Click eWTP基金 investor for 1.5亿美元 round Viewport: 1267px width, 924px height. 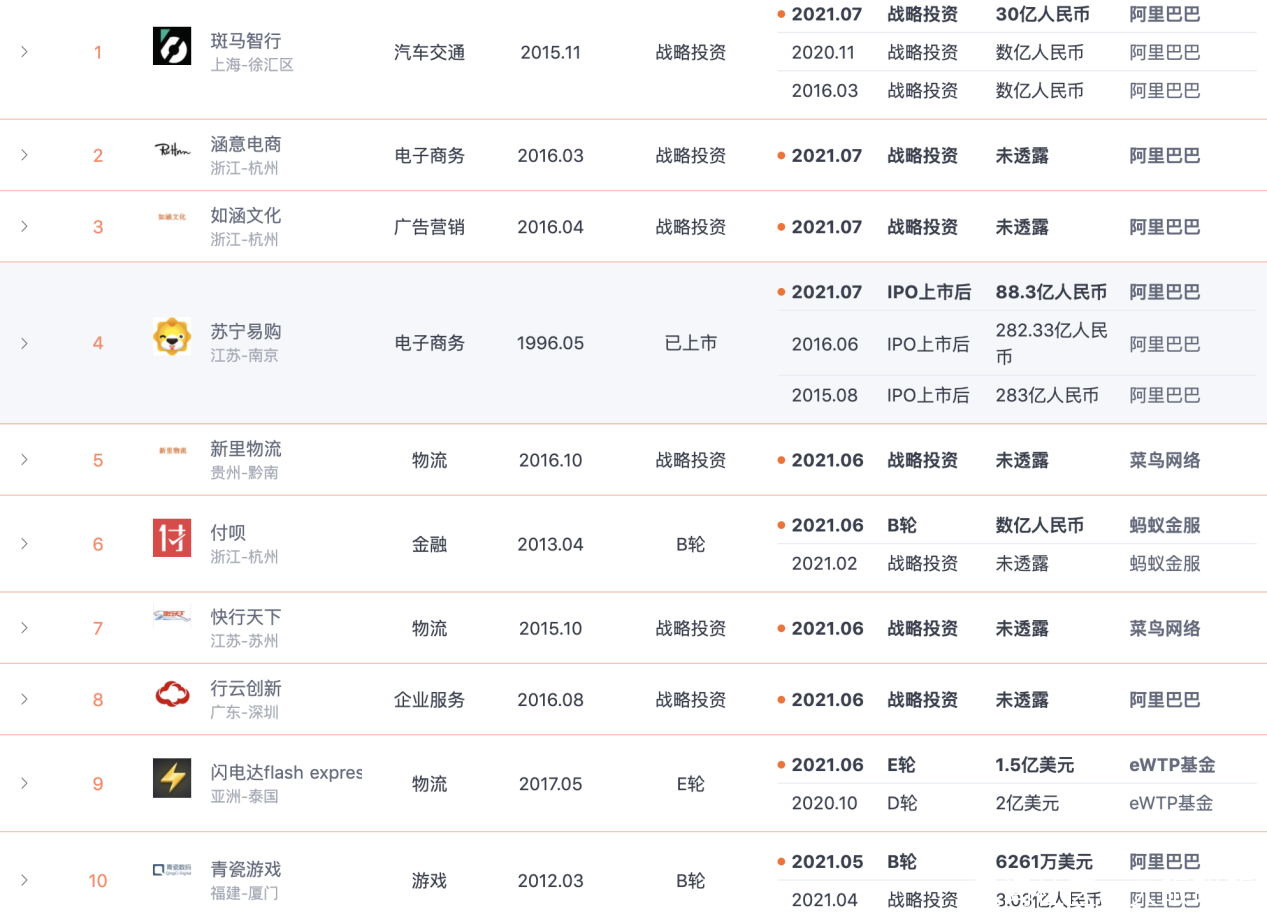(1172, 765)
